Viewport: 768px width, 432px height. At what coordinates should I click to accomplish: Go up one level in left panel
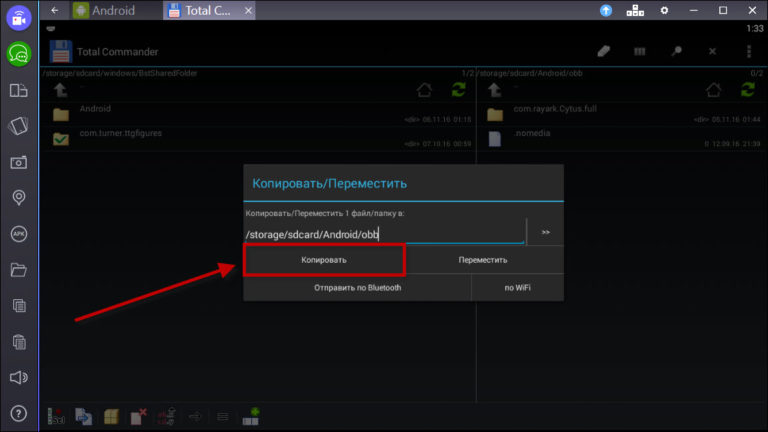point(60,89)
